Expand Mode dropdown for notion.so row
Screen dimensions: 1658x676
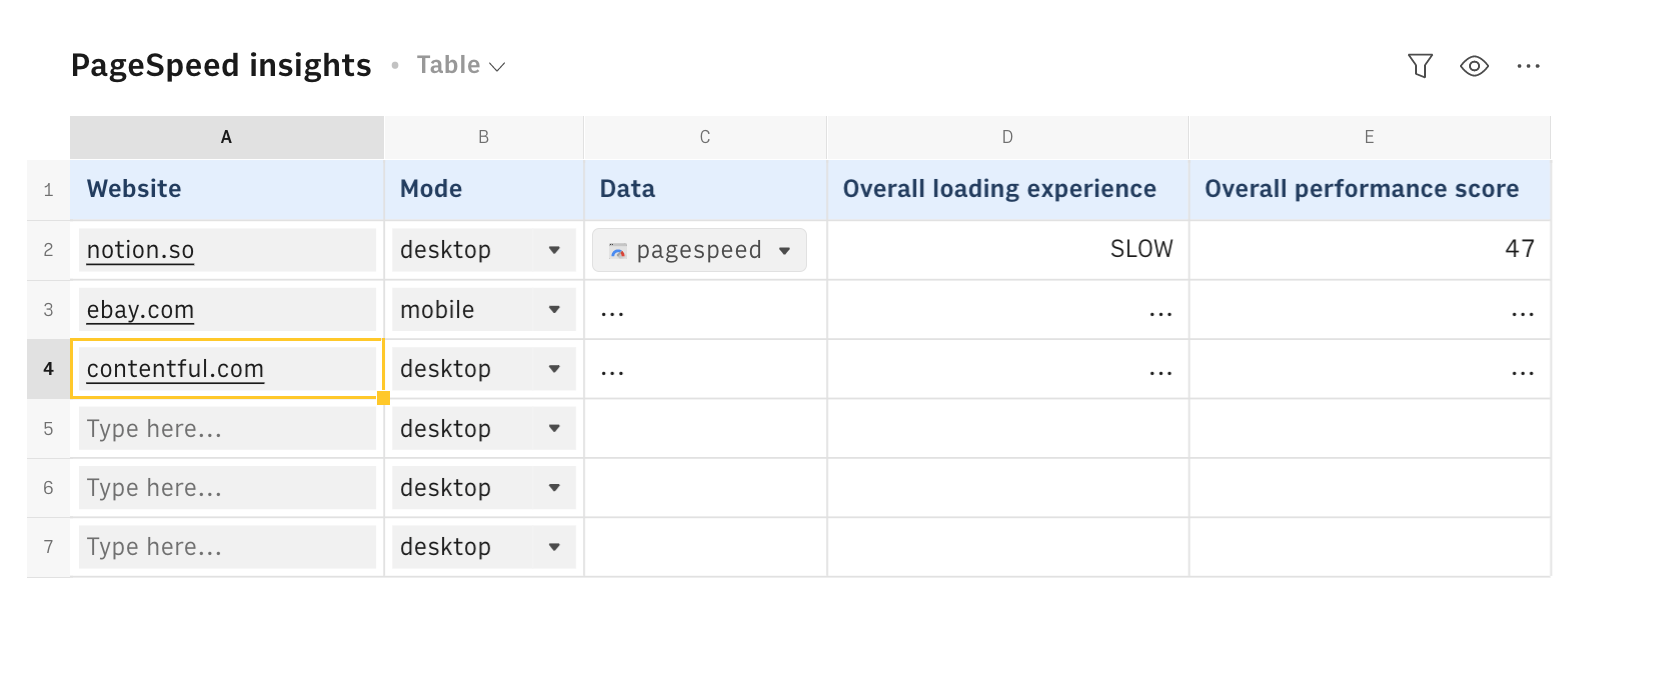pyautogui.click(x=554, y=250)
